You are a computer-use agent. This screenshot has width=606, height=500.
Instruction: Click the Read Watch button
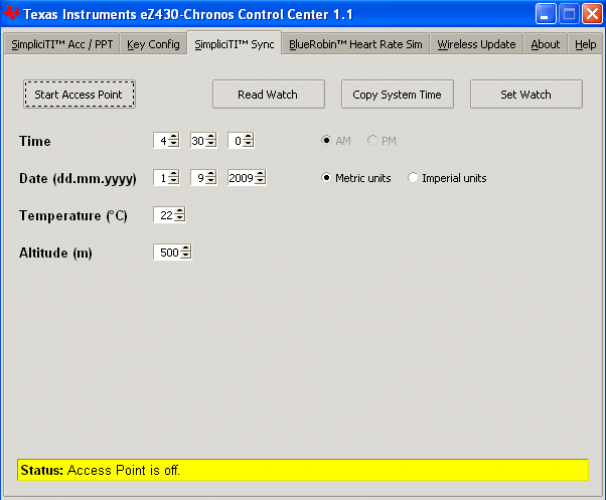pos(268,94)
